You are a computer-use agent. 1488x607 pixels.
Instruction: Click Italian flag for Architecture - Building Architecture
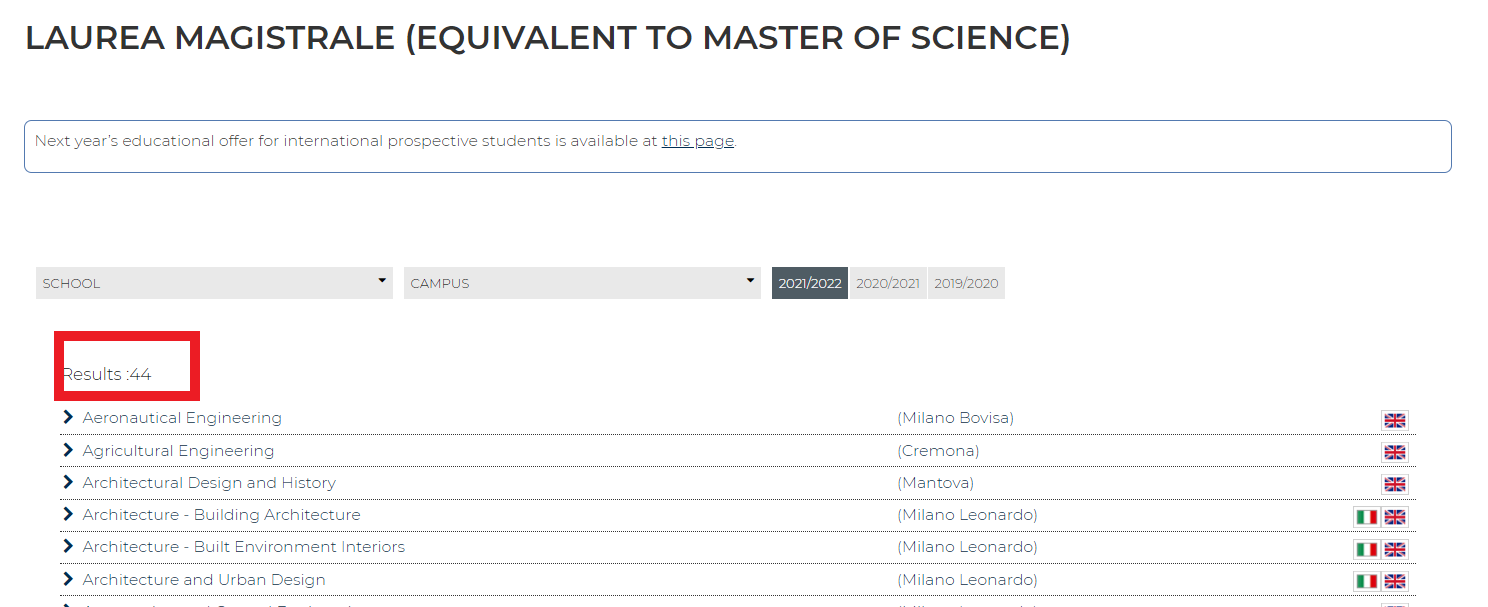1366,517
